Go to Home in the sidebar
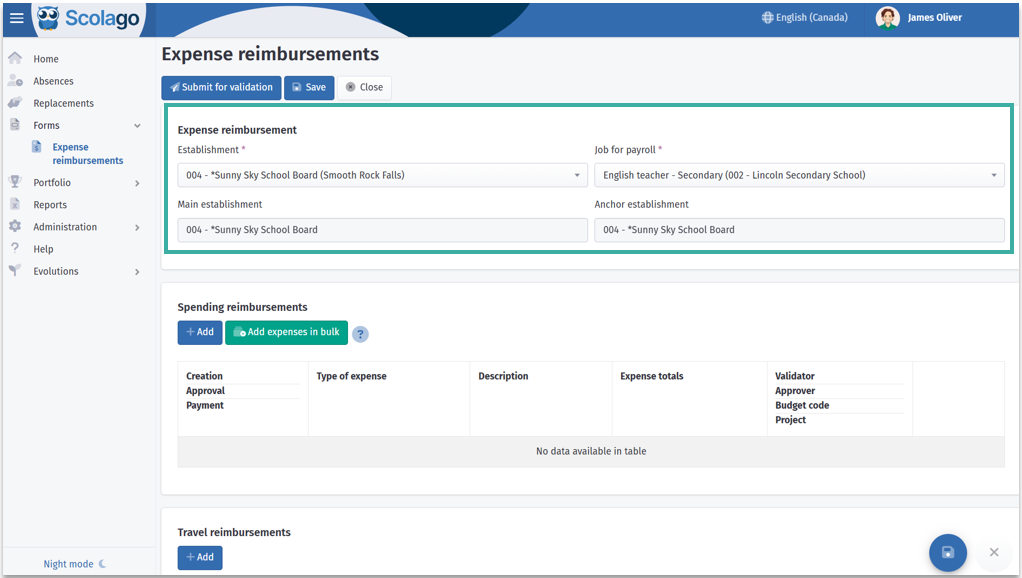The height and width of the screenshot is (578, 1022). pyautogui.click(x=46, y=59)
